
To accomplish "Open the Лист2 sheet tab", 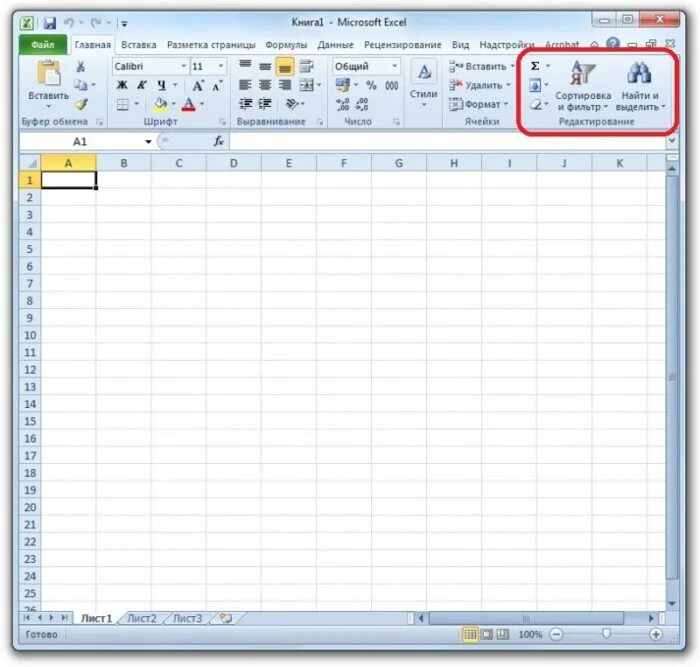I will (142, 618).
